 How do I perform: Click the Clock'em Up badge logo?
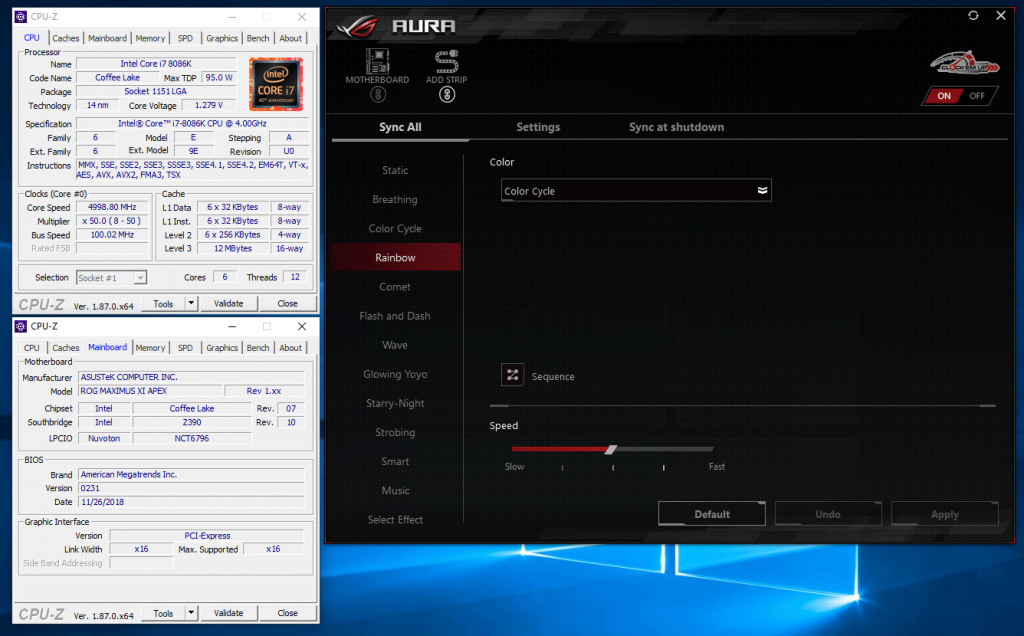(964, 64)
